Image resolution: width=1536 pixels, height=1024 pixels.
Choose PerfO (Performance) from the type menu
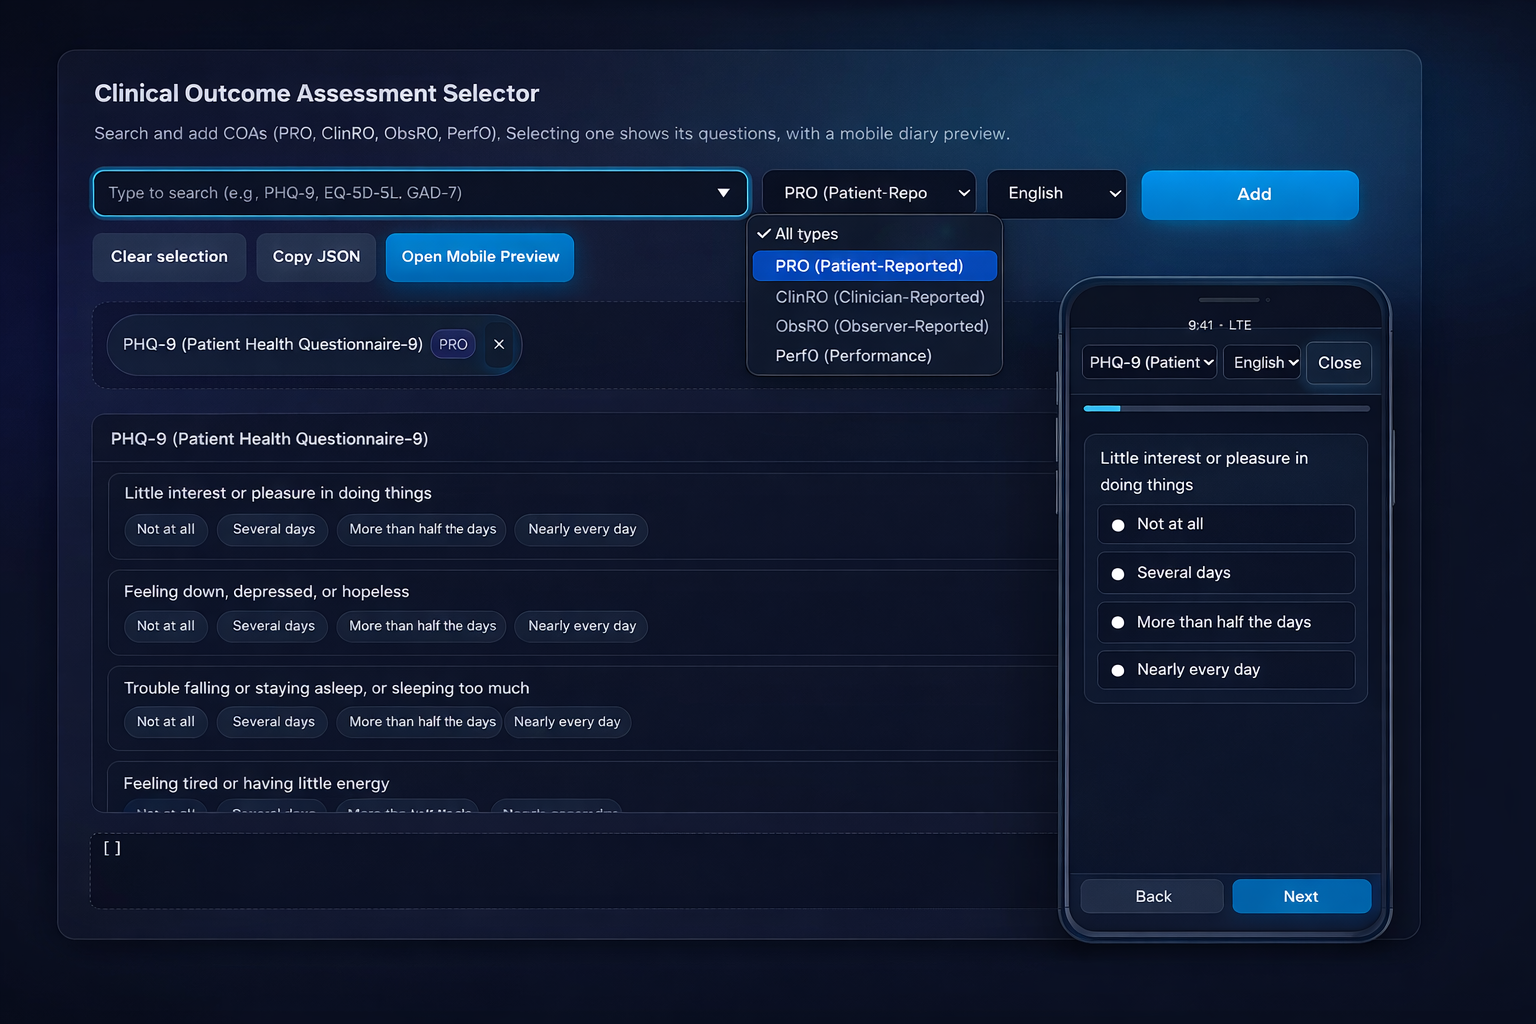point(852,355)
